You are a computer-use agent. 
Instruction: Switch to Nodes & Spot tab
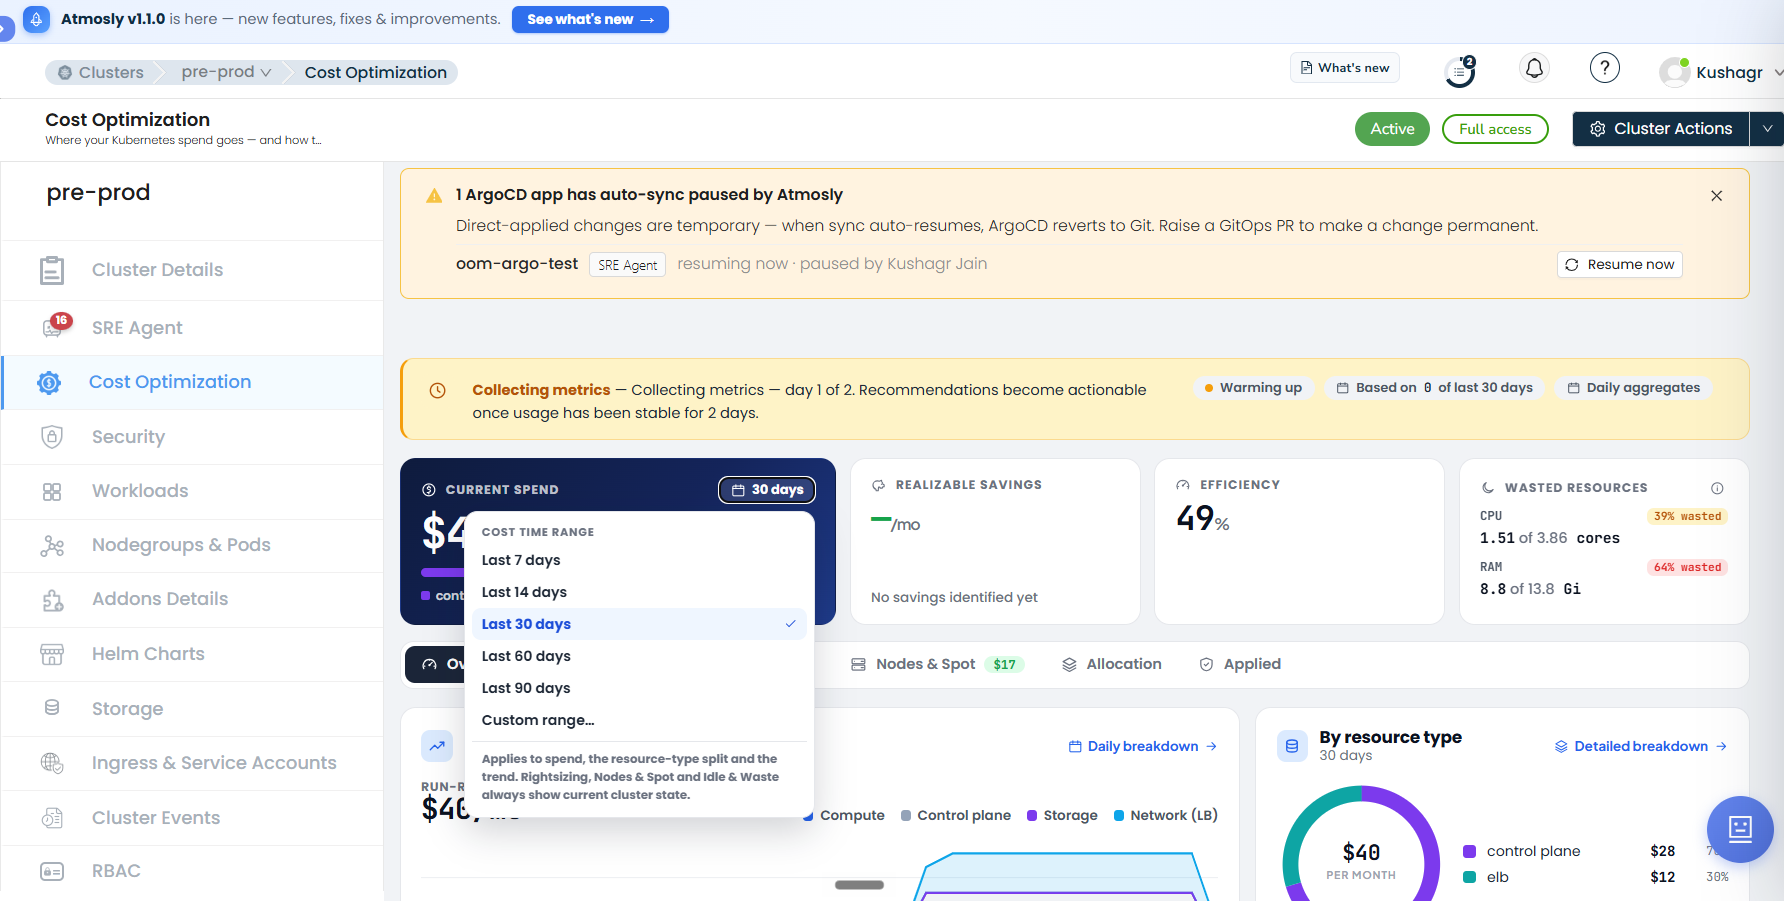[937, 664]
